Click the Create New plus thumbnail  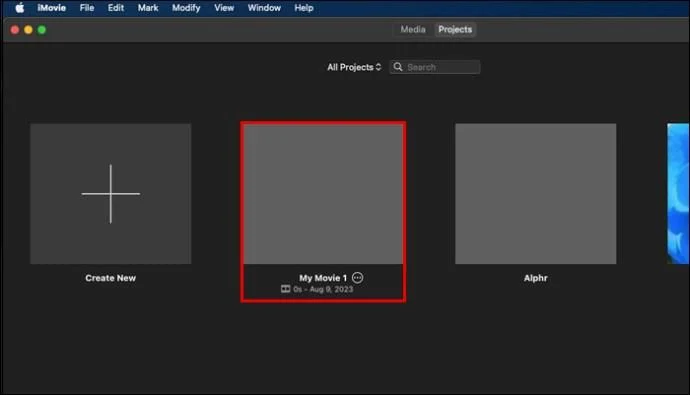pos(110,194)
